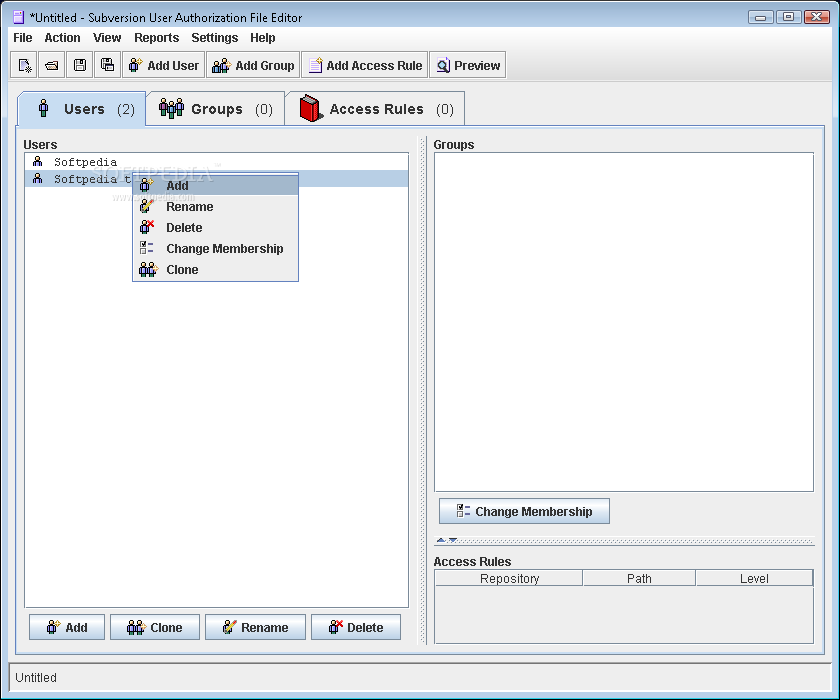Choose Add in the context menu
840x700 pixels.
pyautogui.click(x=215, y=185)
